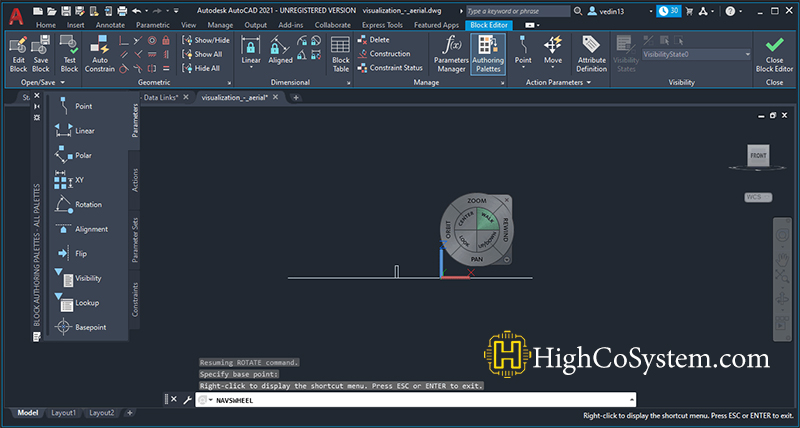Open the VisibilityState0 dropdown
Screen dimensions: 800x428
(x=696, y=54)
